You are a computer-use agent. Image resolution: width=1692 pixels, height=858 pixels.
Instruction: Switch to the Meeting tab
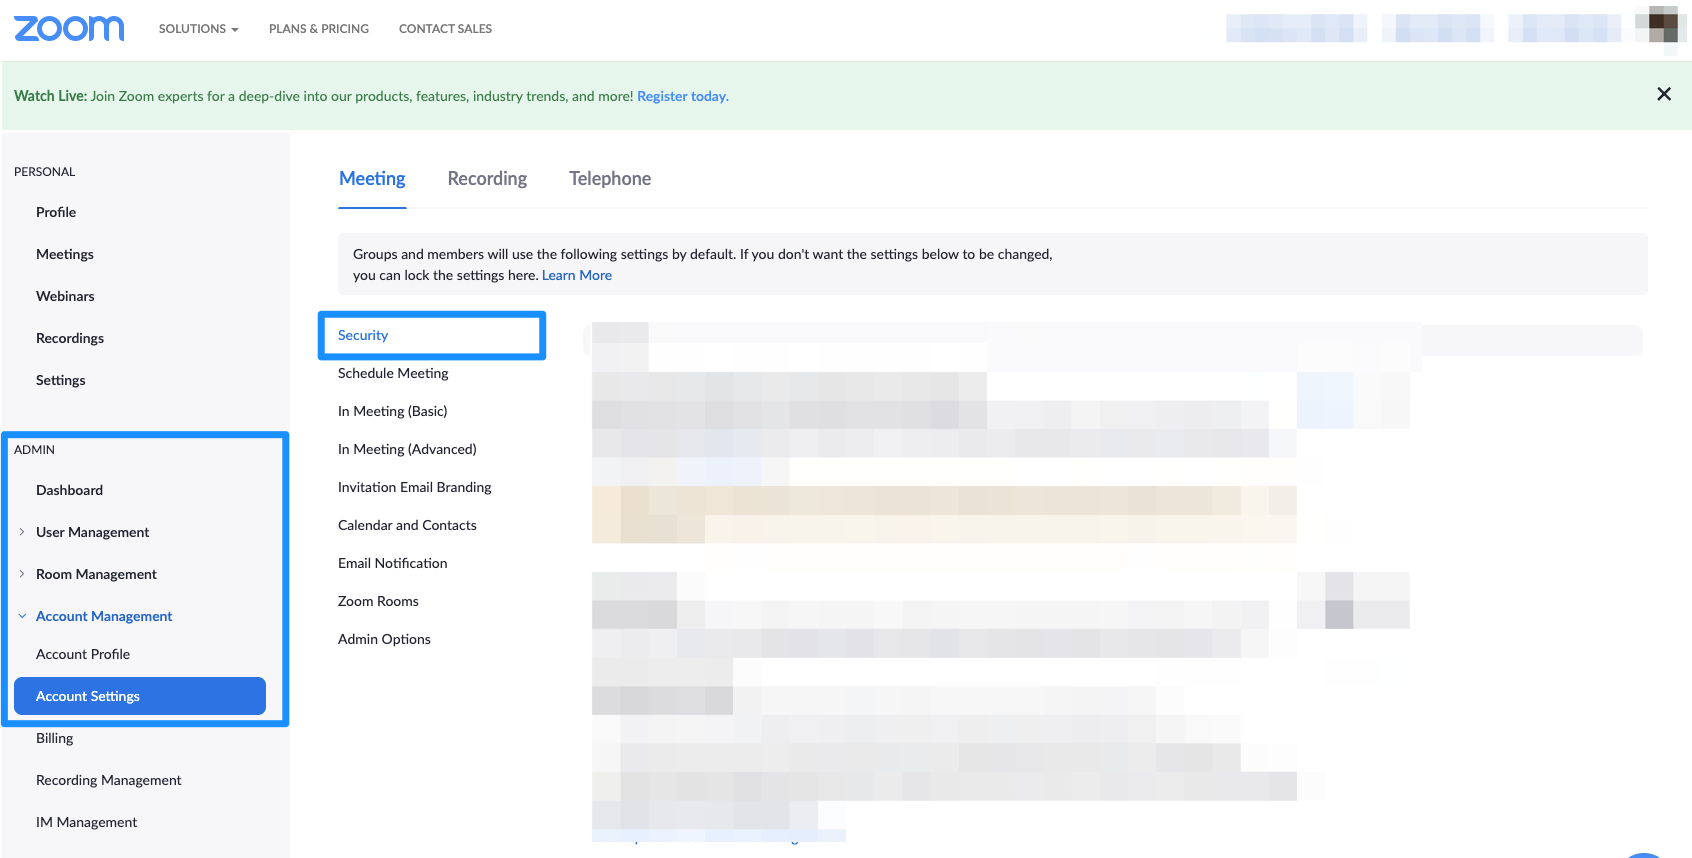(372, 179)
